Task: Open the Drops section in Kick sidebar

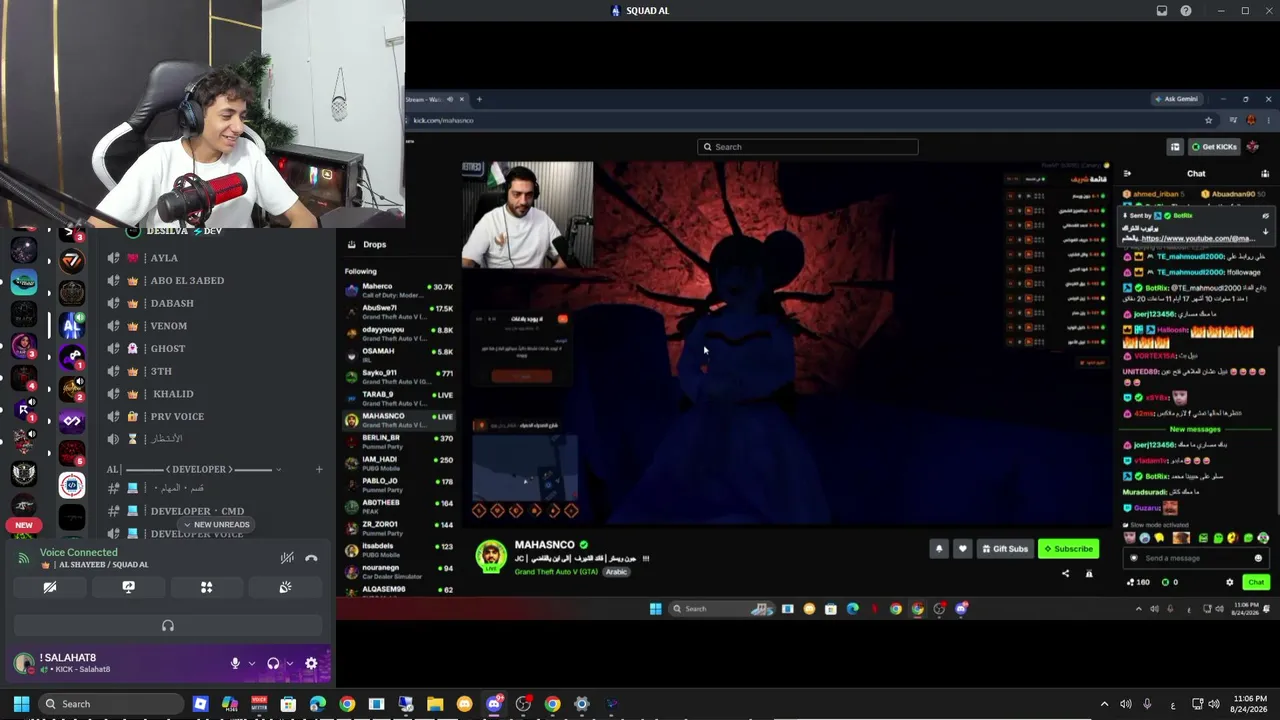Action: pyautogui.click(x=374, y=244)
